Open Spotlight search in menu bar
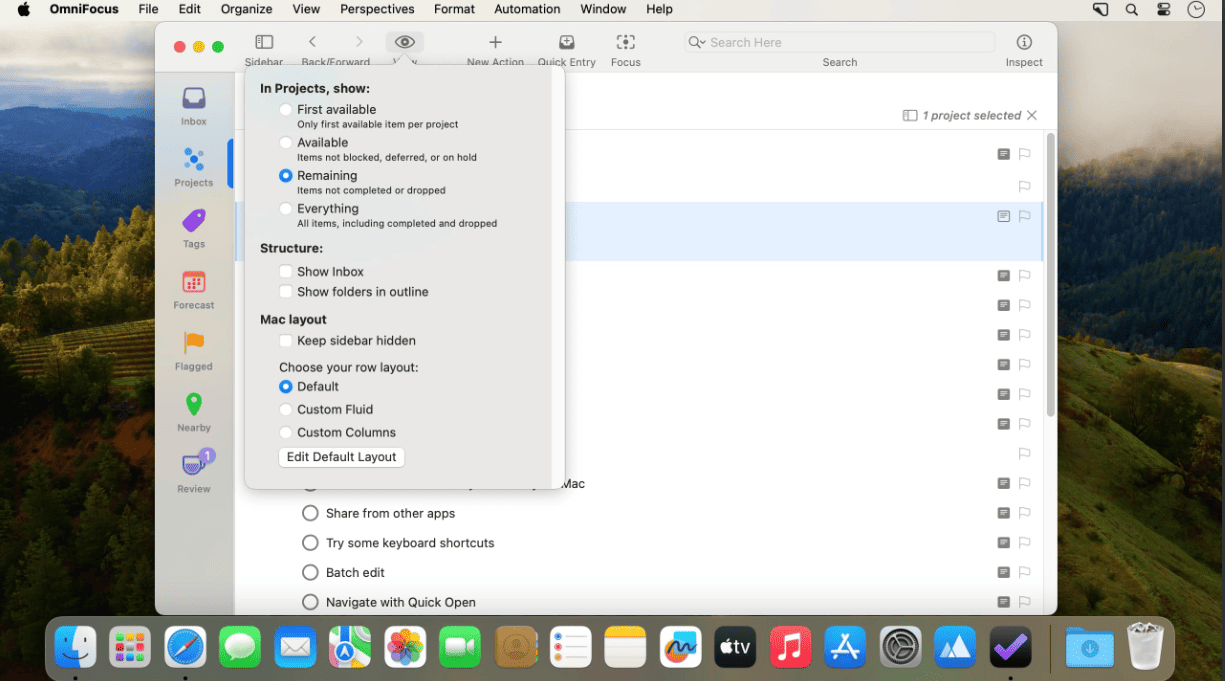The image size is (1225, 681). tap(1132, 9)
